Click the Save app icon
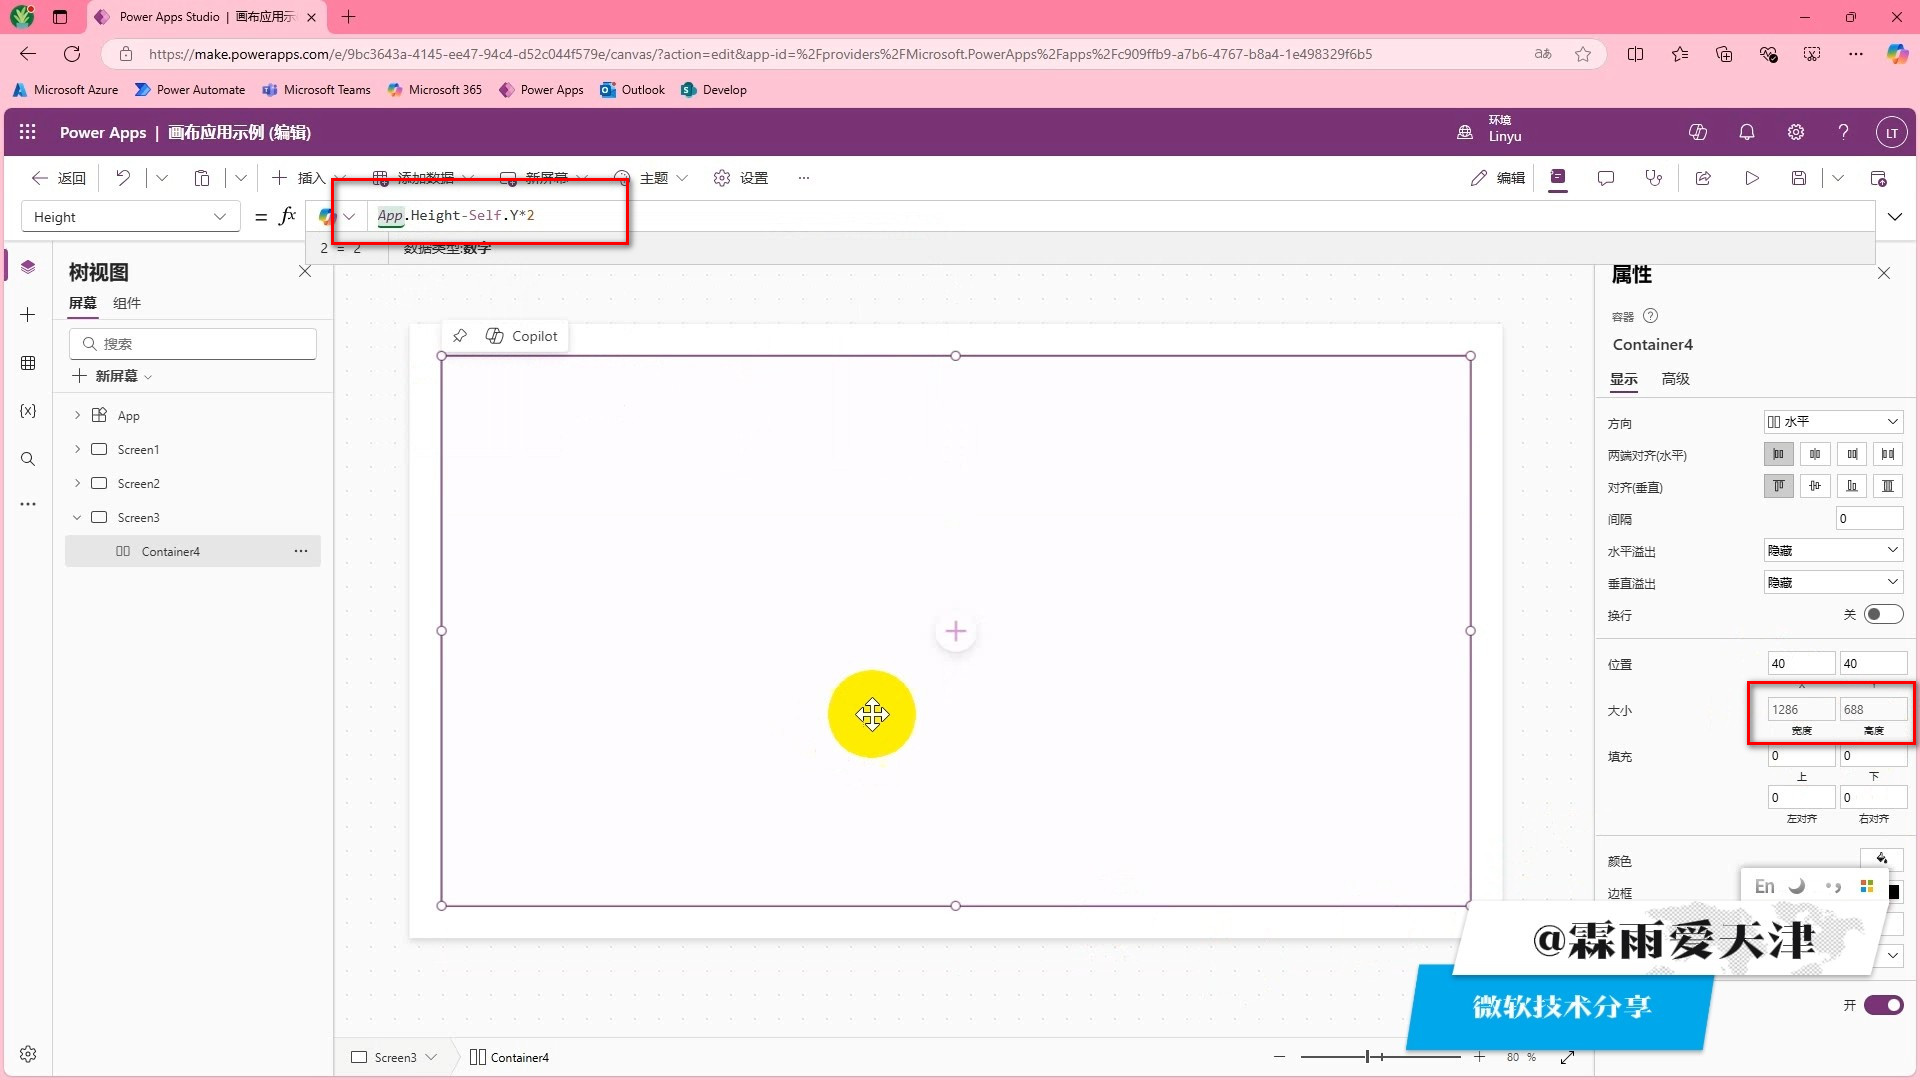This screenshot has width=1920, height=1080. pos(1798,178)
